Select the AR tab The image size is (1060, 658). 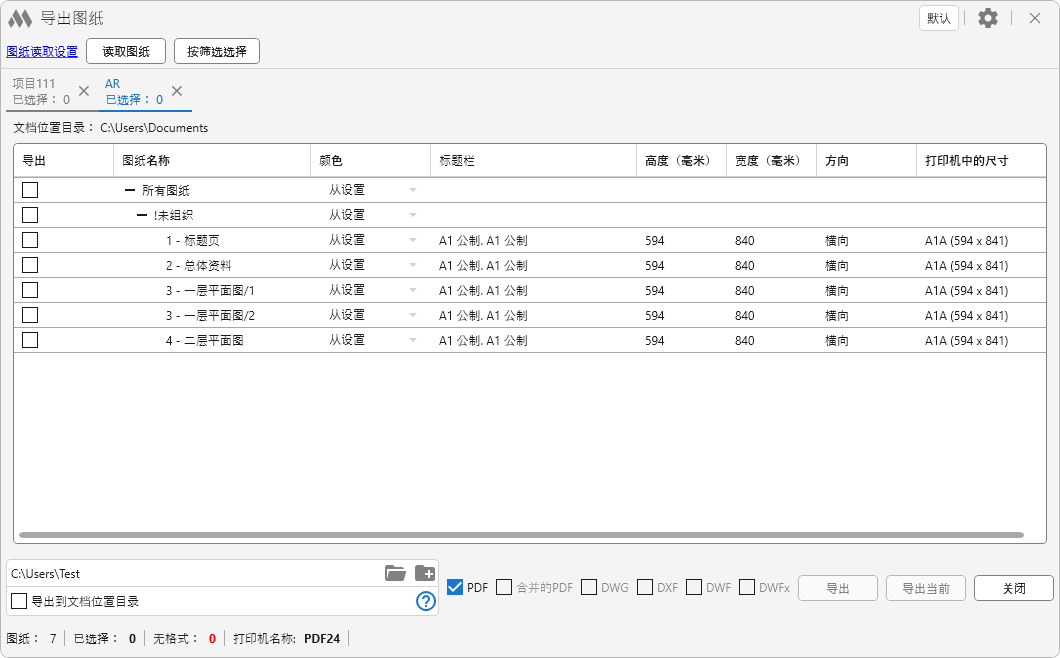tap(133, 91)
